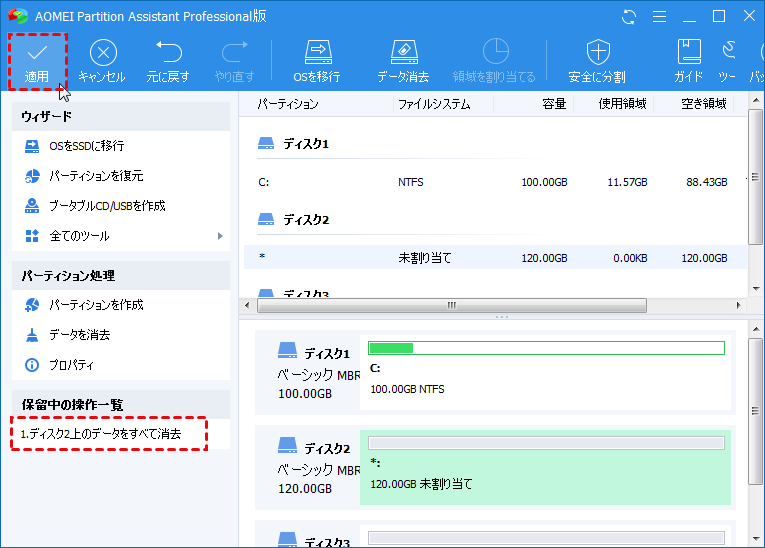The height and width of the screenshot is (548, 765).
Task: Click the refresh icon in the title bar
Action: click(x=629, y=17)
